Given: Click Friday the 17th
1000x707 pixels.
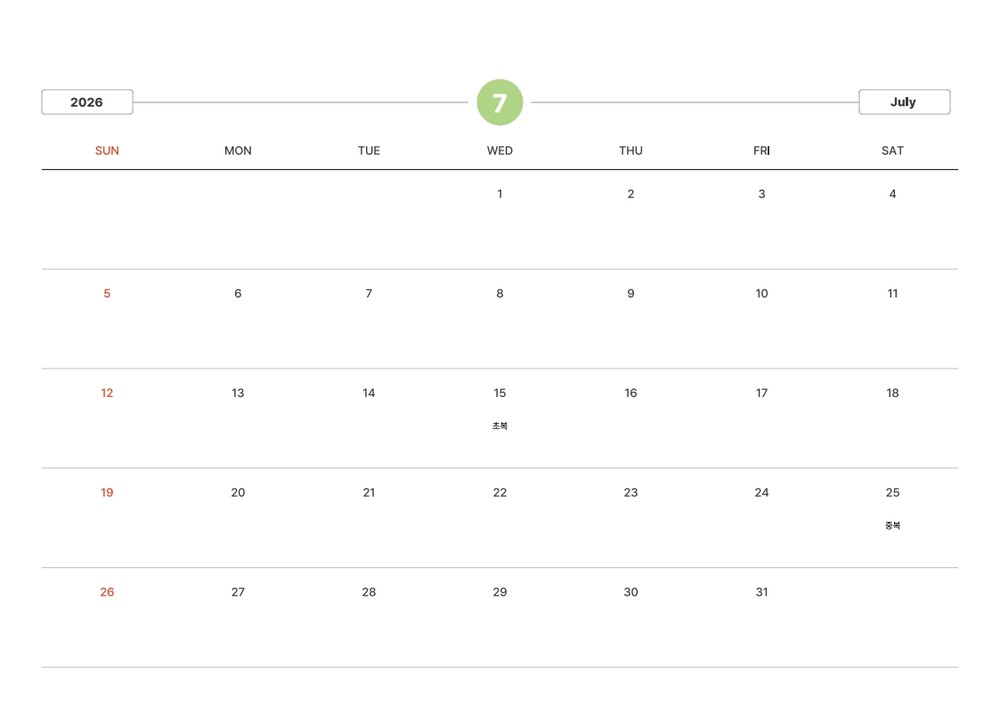Looking at the screenshot, I should (x=762, y=393).
